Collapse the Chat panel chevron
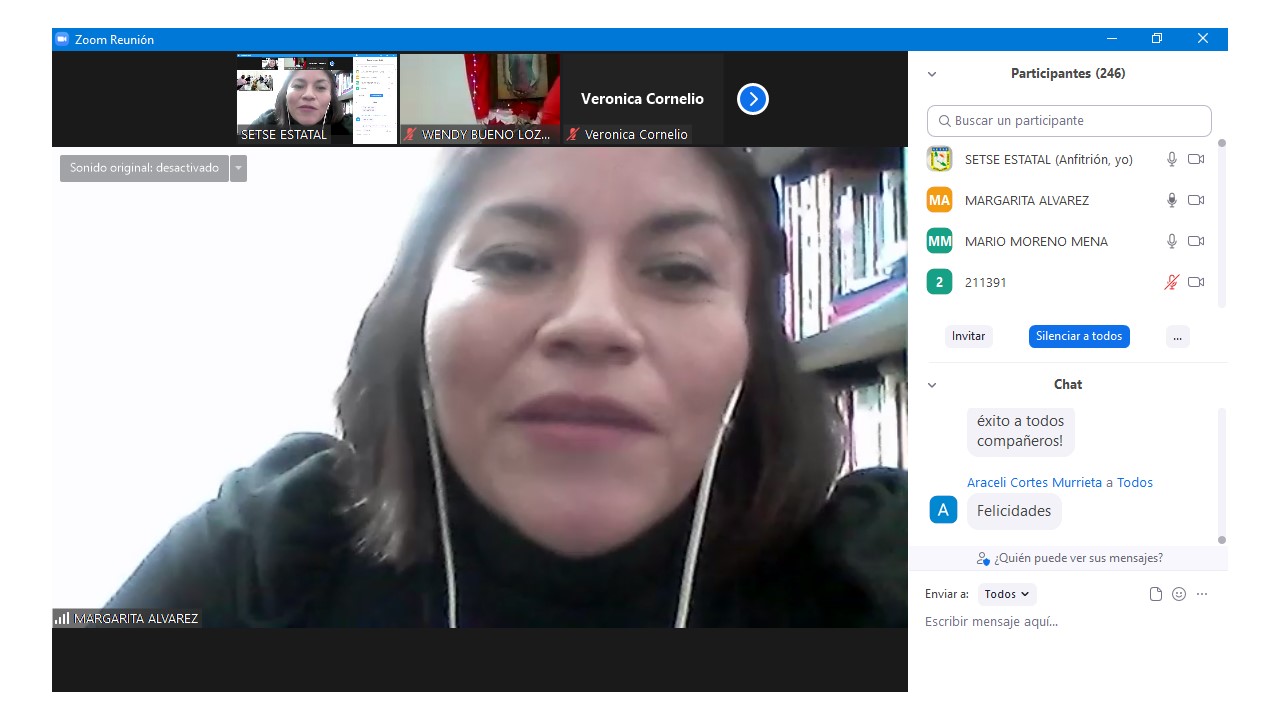Screen dimensions: 1280x720 coord(932,385)
